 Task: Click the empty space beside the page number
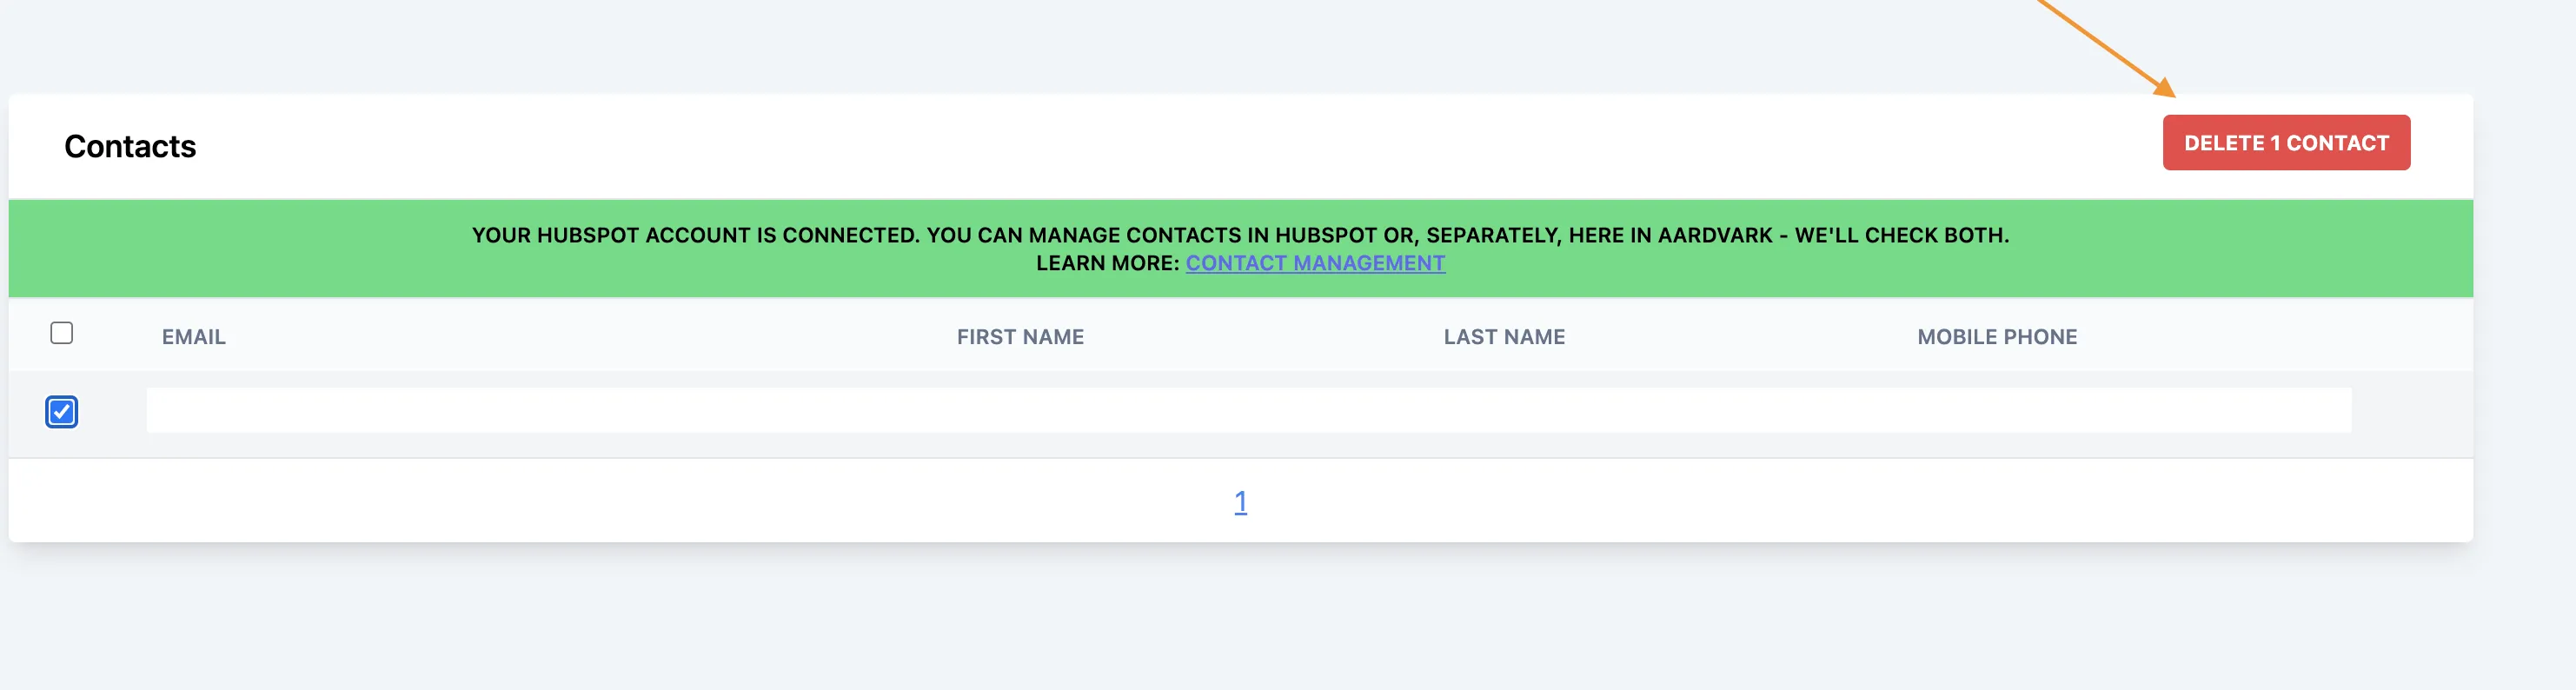point(1700,502)
